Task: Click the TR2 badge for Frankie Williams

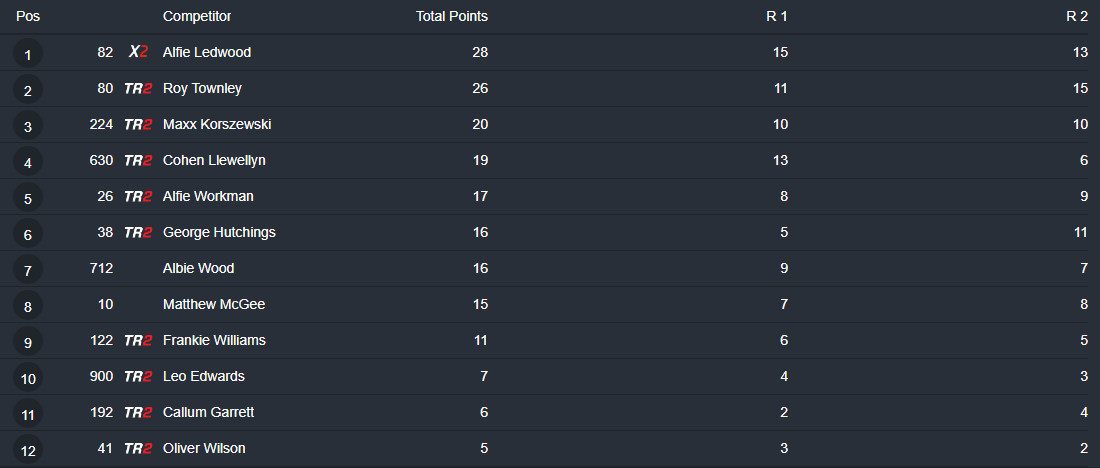Action: click(138, 340)
